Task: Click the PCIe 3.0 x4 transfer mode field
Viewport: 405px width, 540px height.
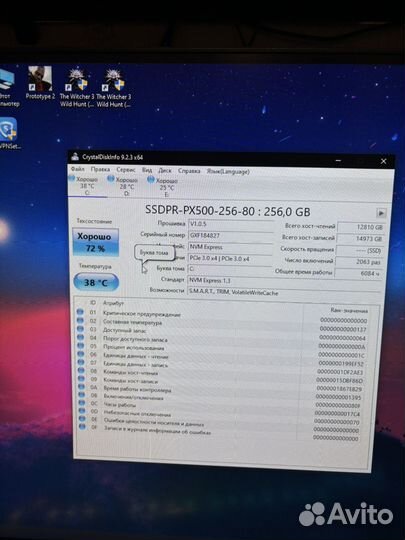Action: (231, 259)
